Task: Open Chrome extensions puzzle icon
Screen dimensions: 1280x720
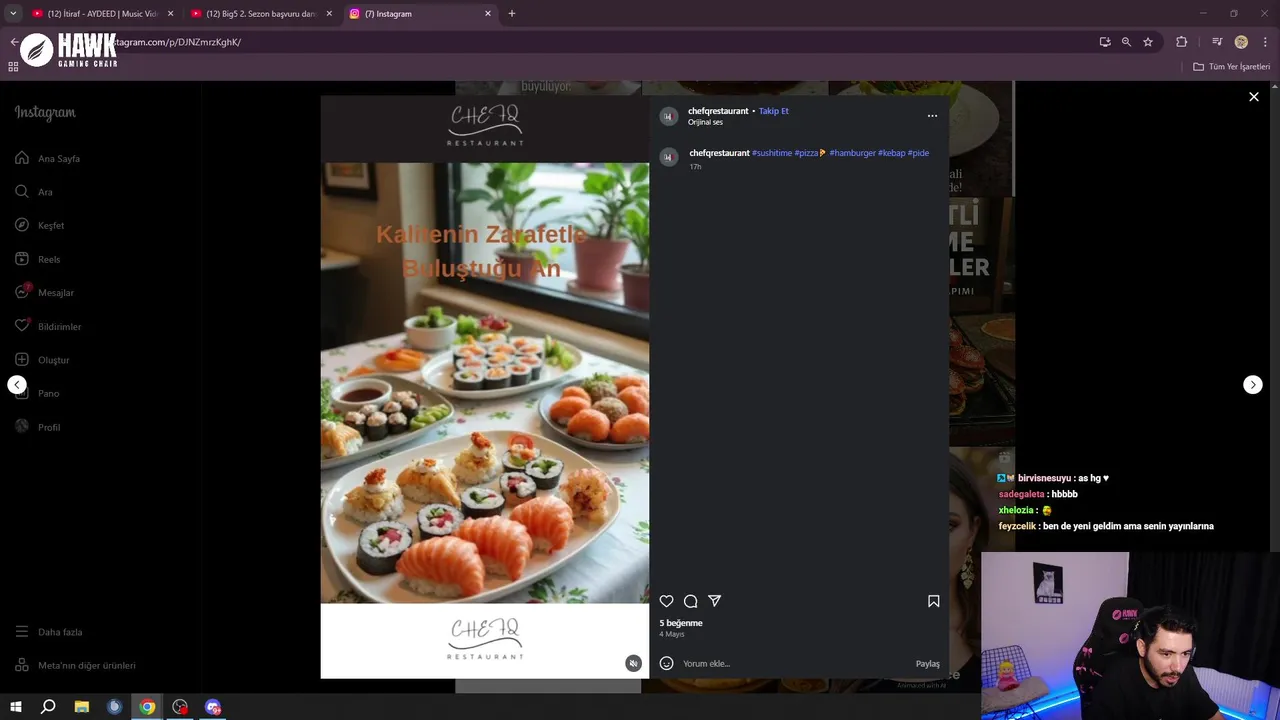Action: 1181,42
